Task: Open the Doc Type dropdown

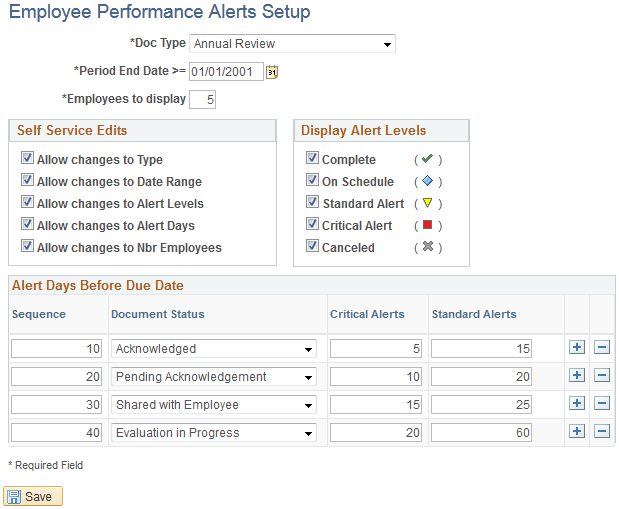Action: (292, 44)
